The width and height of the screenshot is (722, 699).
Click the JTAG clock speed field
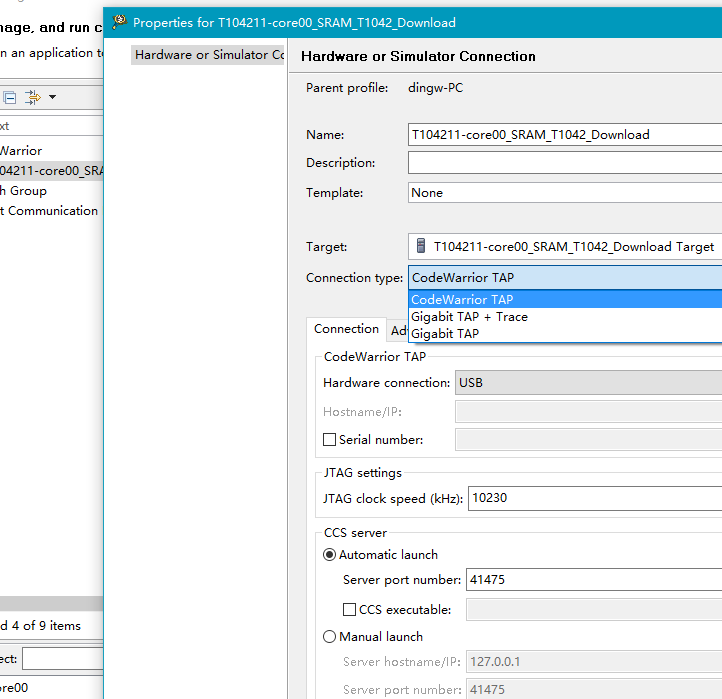point(594,498)
